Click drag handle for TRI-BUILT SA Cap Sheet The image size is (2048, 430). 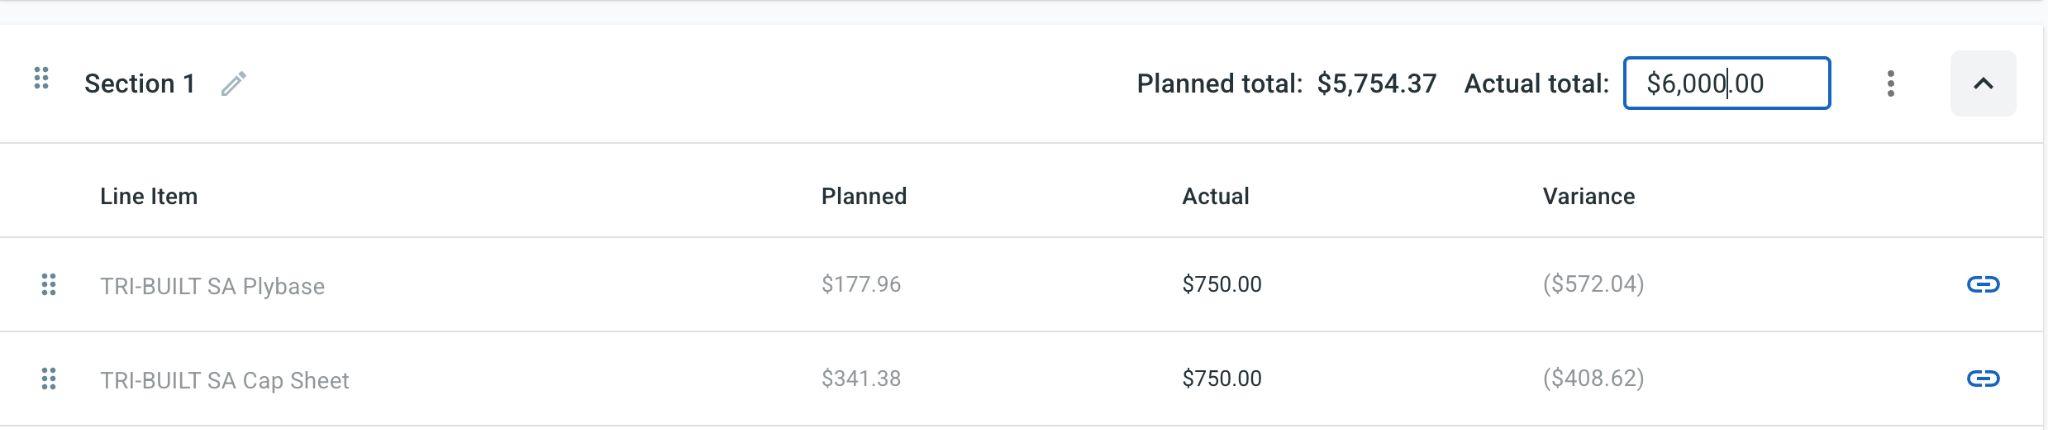pos(48,379)
